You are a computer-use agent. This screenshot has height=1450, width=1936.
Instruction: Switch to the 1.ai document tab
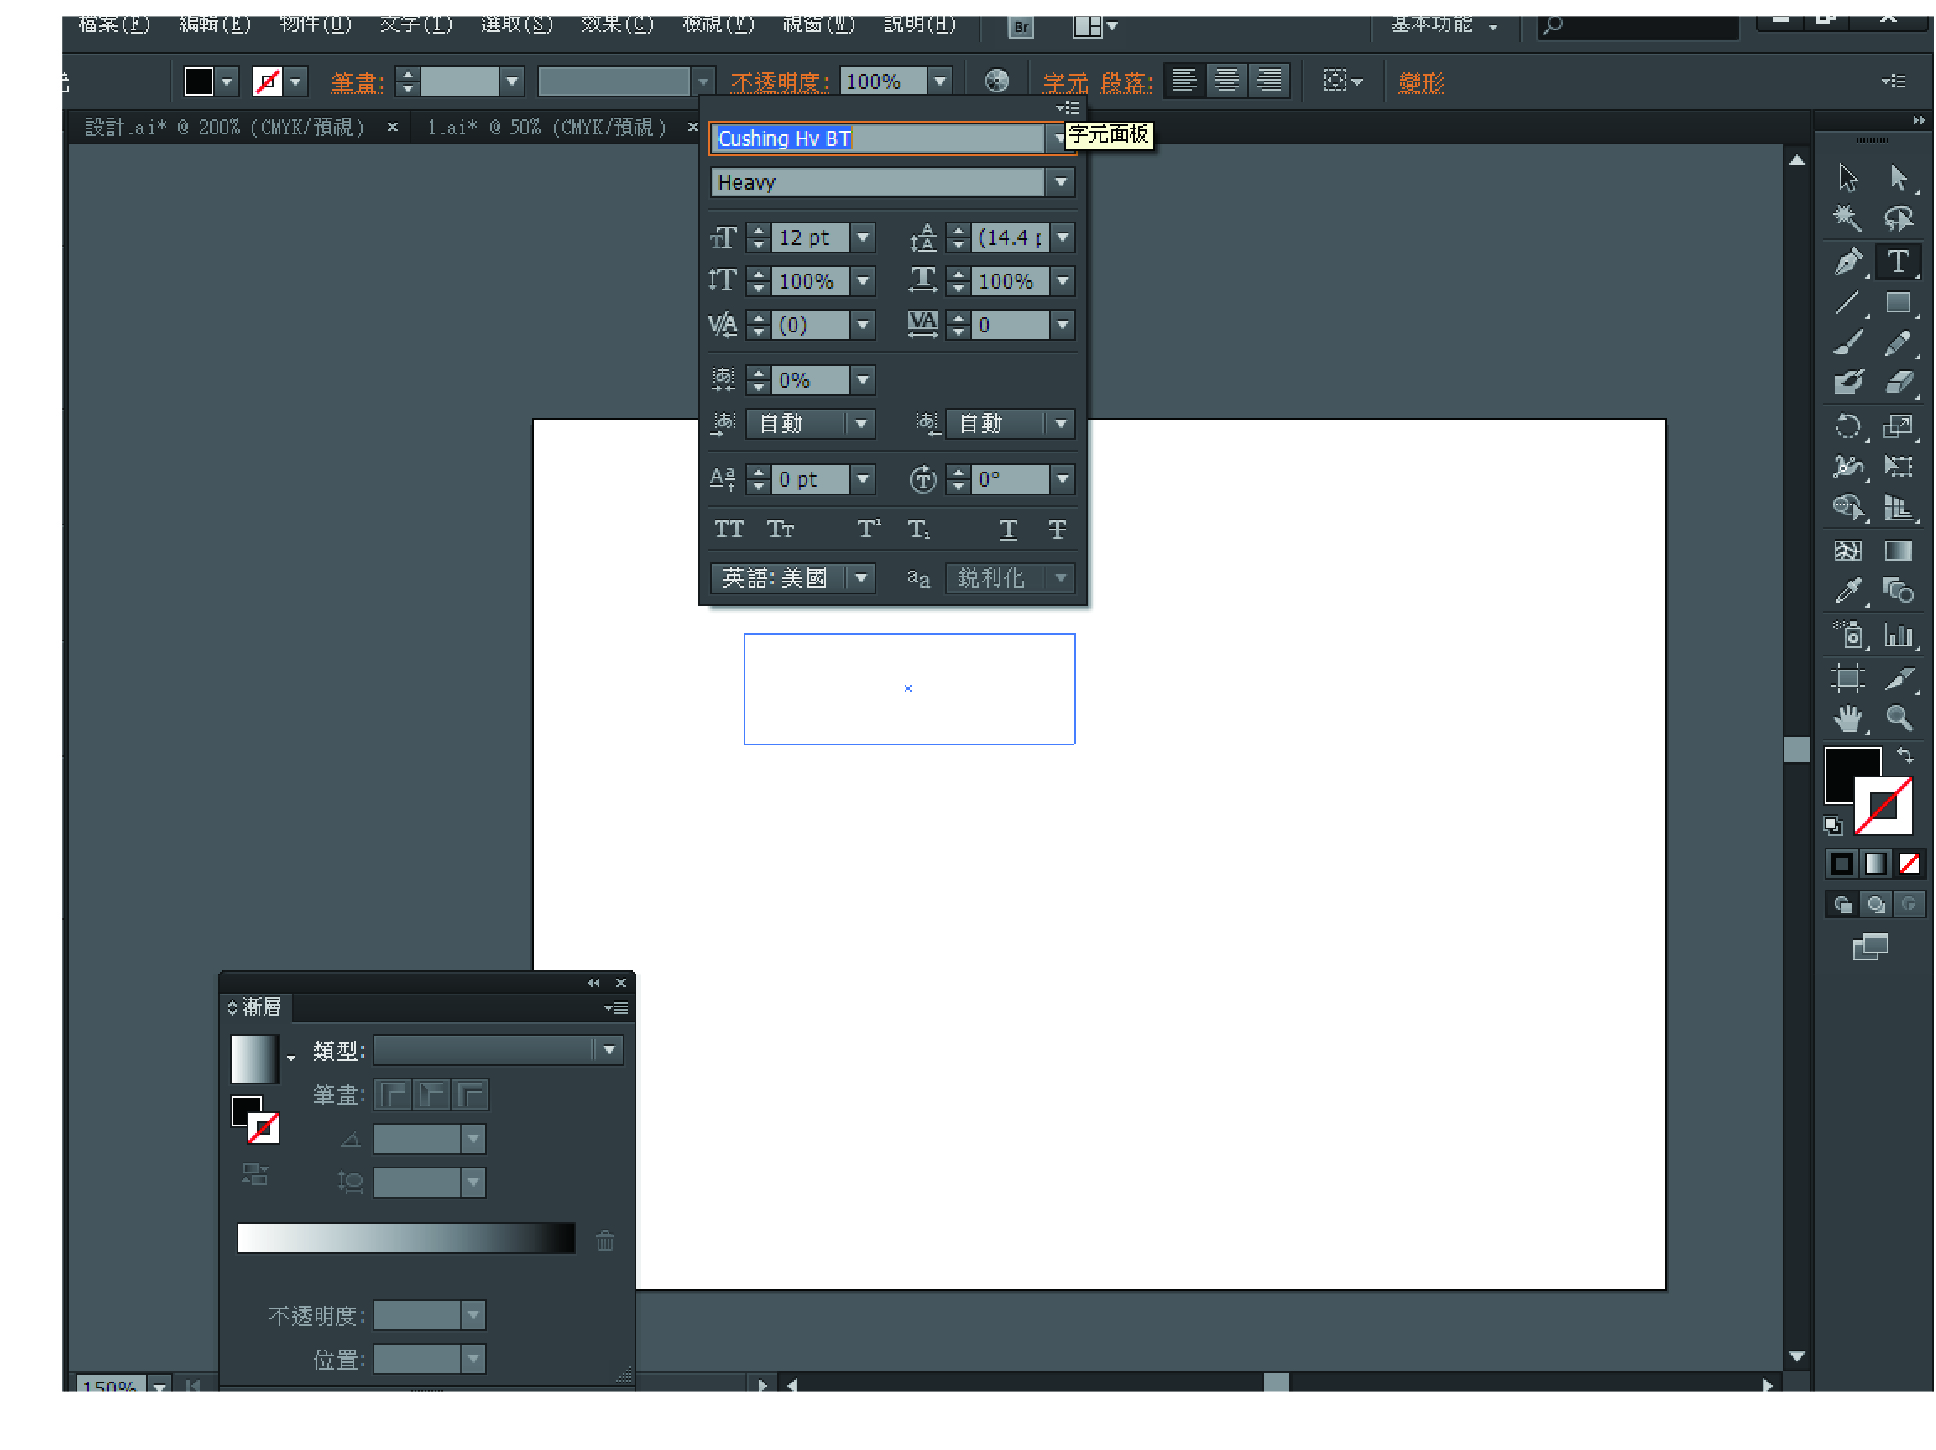pos(547,127)
